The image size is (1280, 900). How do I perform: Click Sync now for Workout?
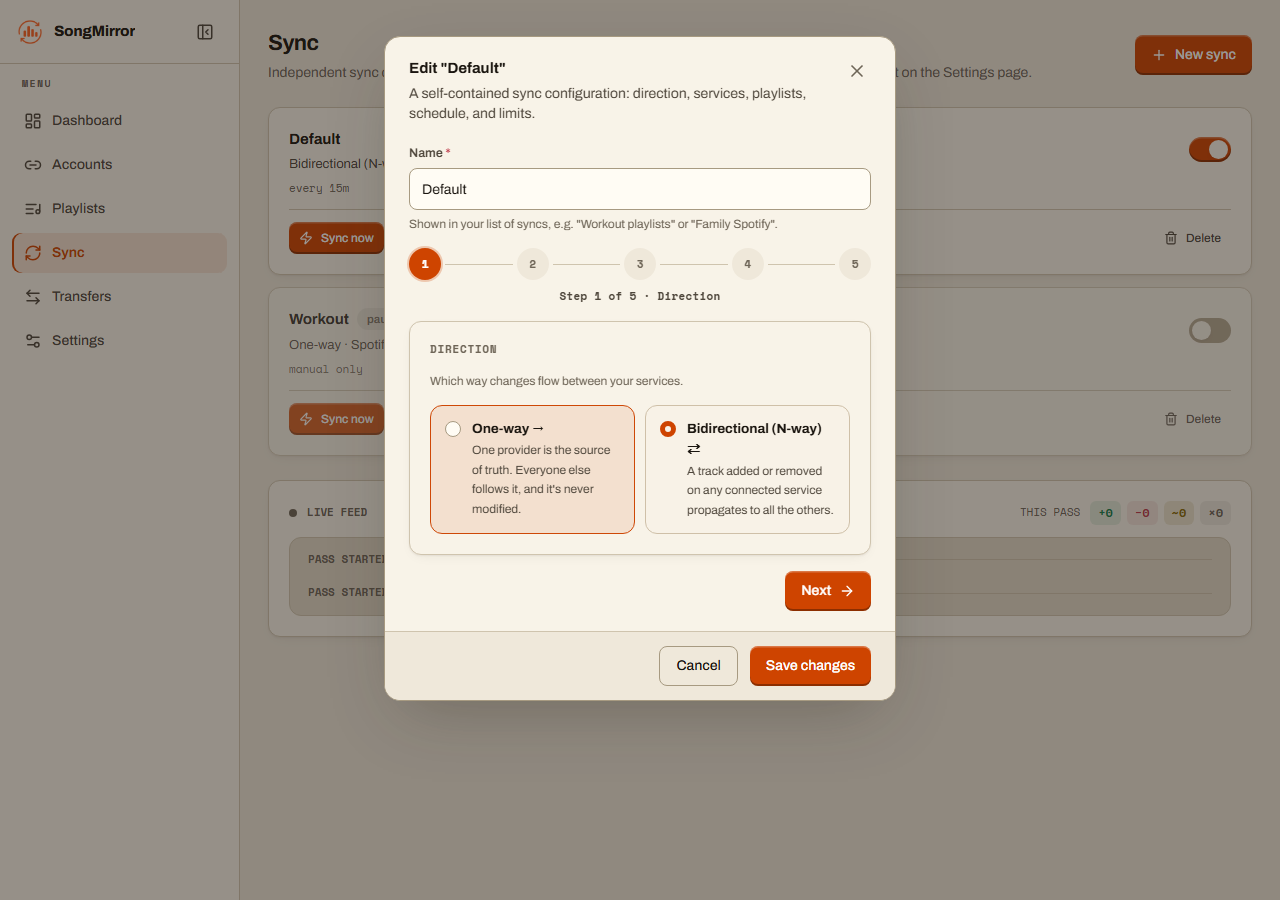(337, 419)
